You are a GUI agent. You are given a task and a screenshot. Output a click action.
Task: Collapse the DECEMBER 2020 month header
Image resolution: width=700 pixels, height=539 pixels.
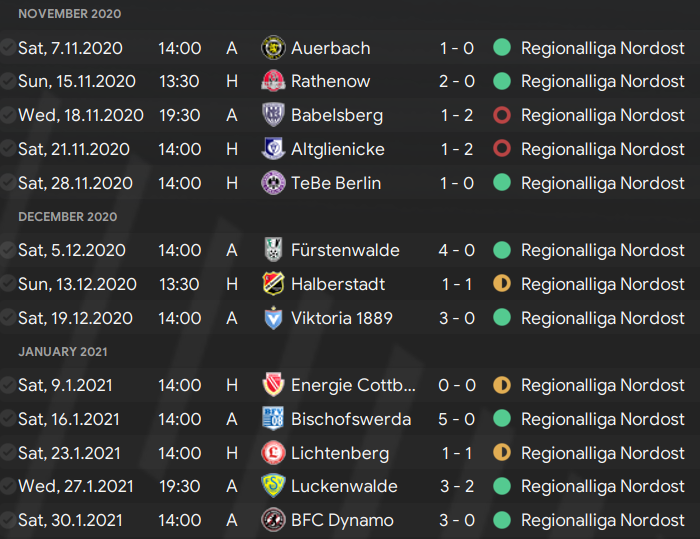pyautogui.click(x=68, y=217)
